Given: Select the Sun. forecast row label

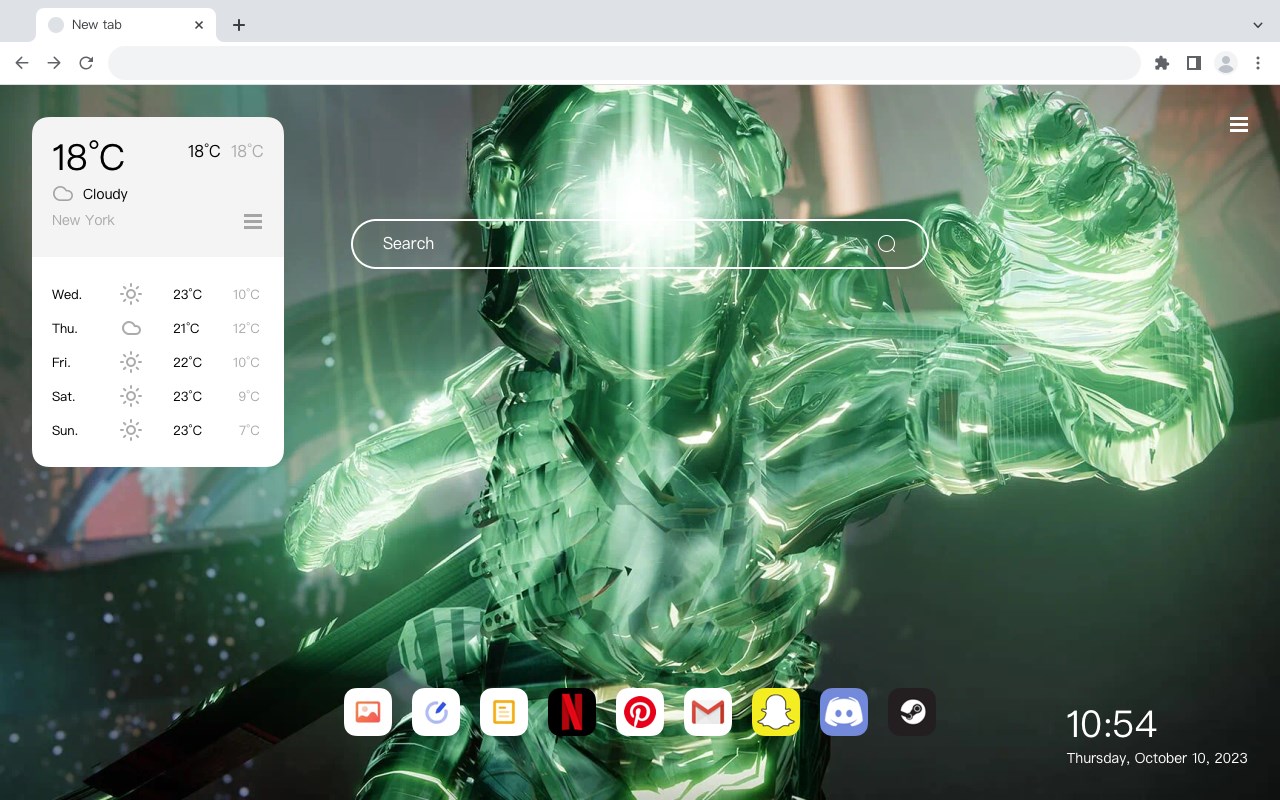Looking at the screenshot, I should (65, 430).
